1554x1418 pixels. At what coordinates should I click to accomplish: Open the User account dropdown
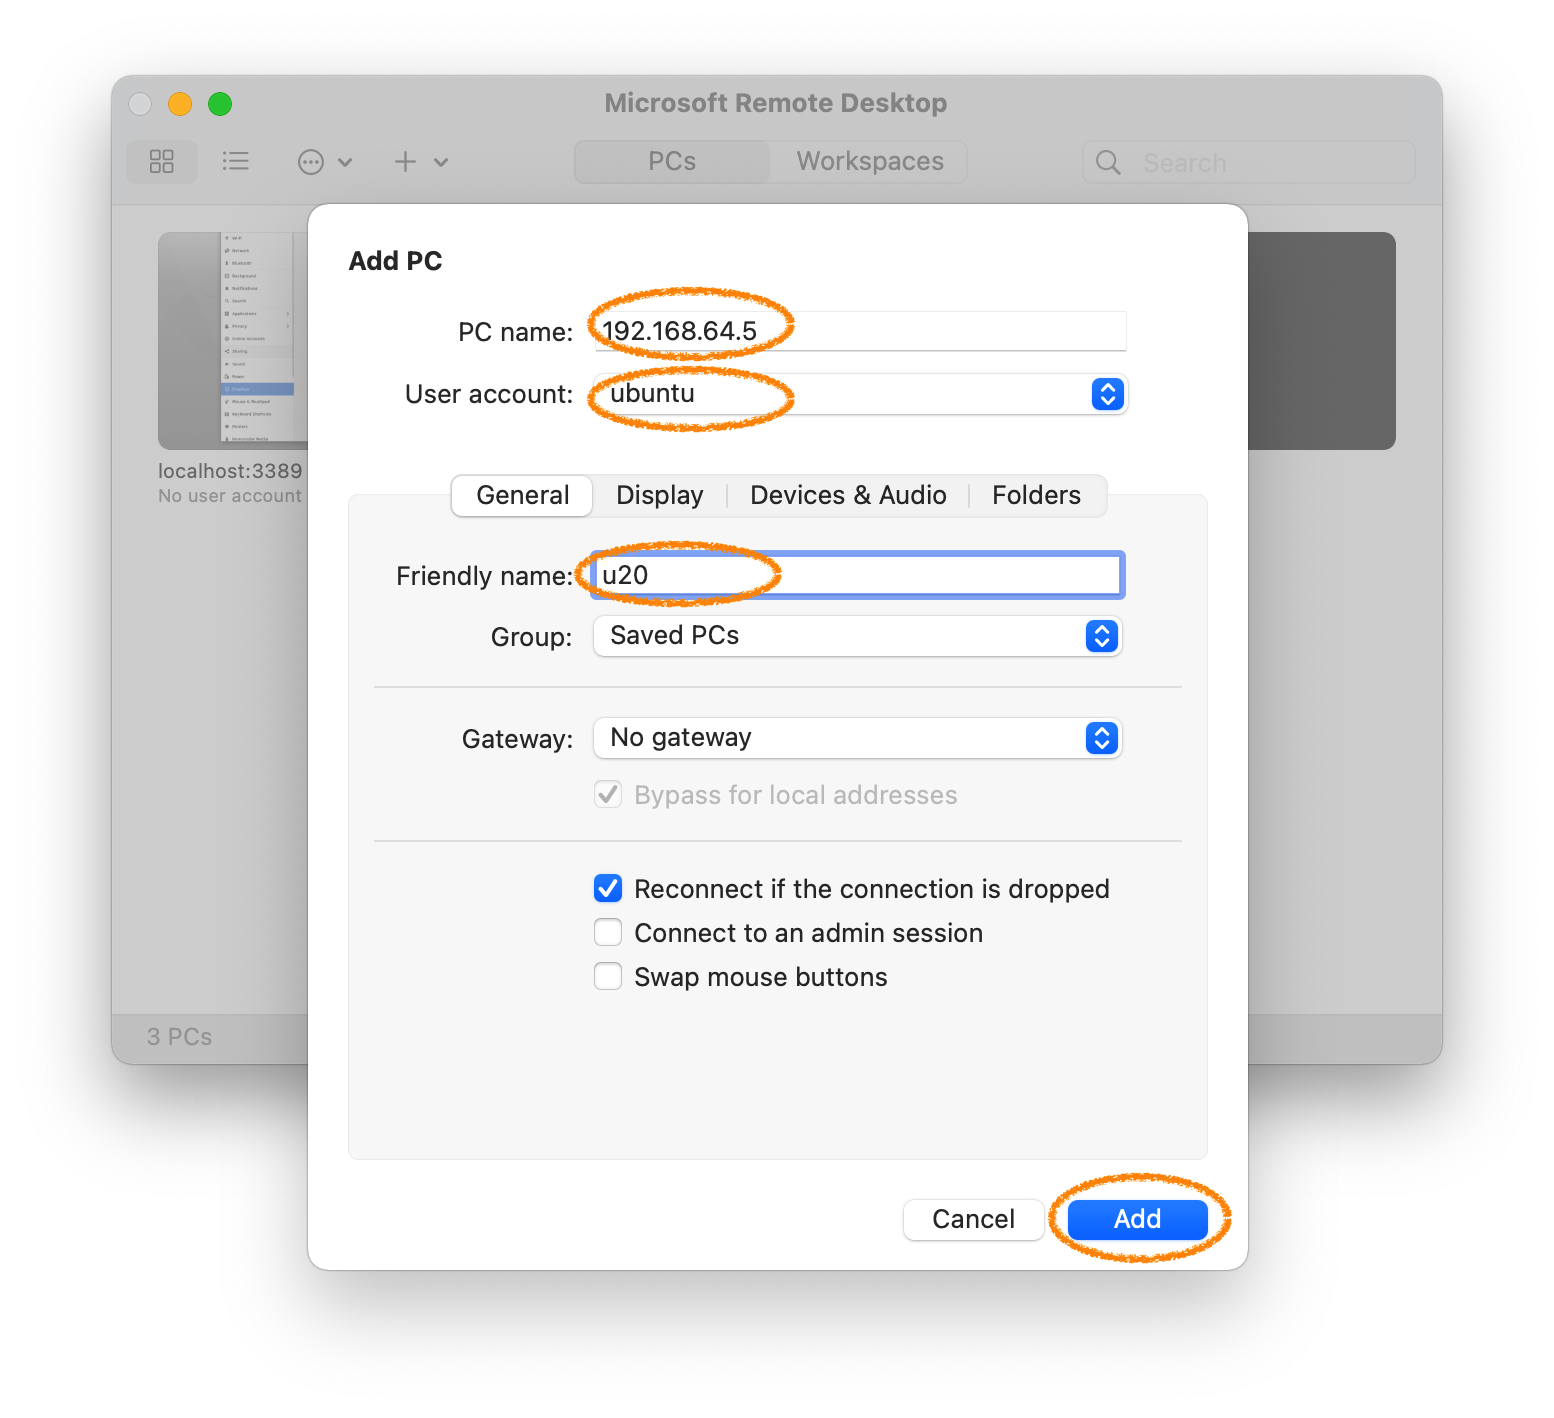click(1107, 395)
